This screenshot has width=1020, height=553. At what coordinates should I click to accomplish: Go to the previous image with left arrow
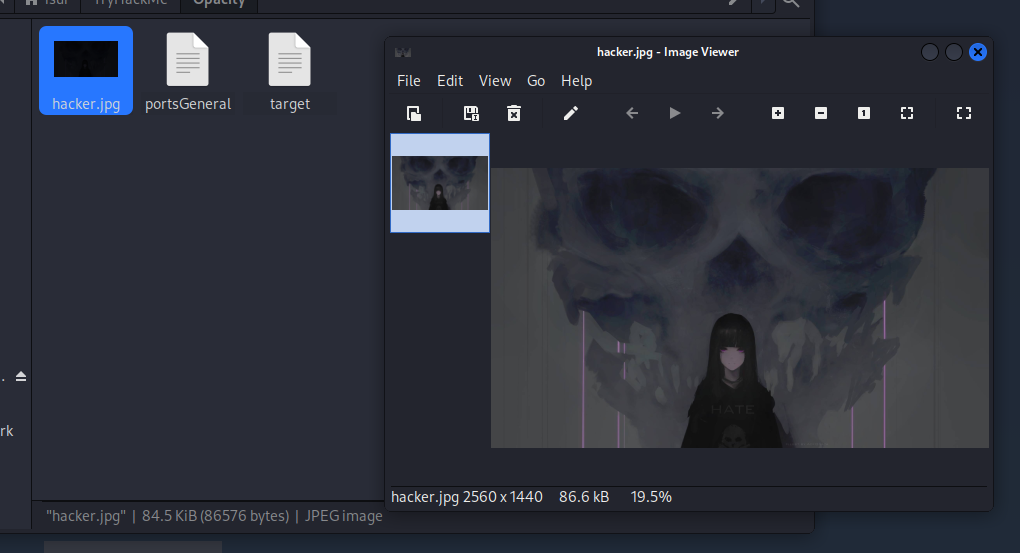pyautogui.click(x=632, y=113)
